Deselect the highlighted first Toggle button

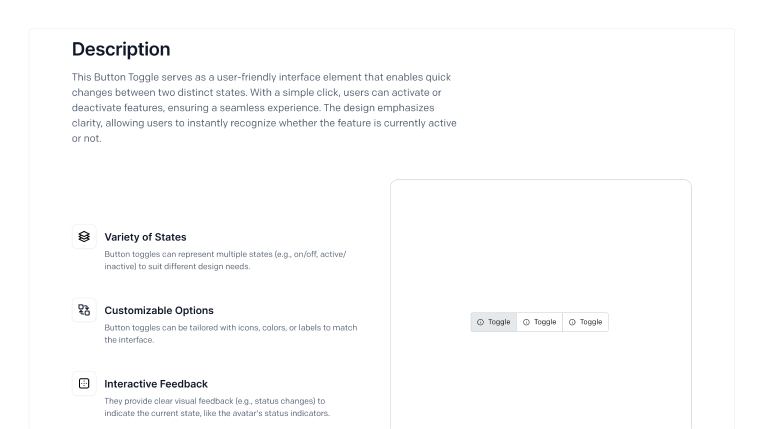point(494,322)
